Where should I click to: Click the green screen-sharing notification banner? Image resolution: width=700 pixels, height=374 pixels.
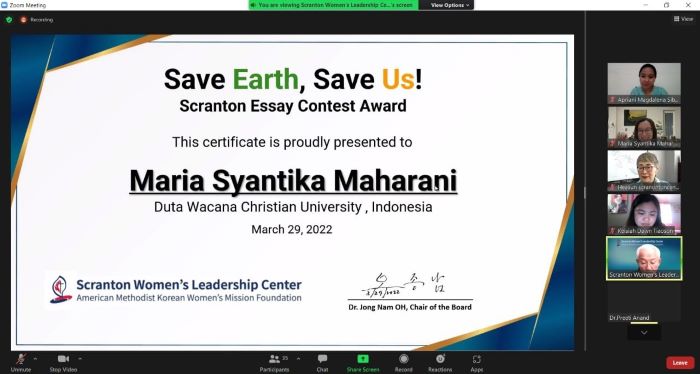click(333, 5)
